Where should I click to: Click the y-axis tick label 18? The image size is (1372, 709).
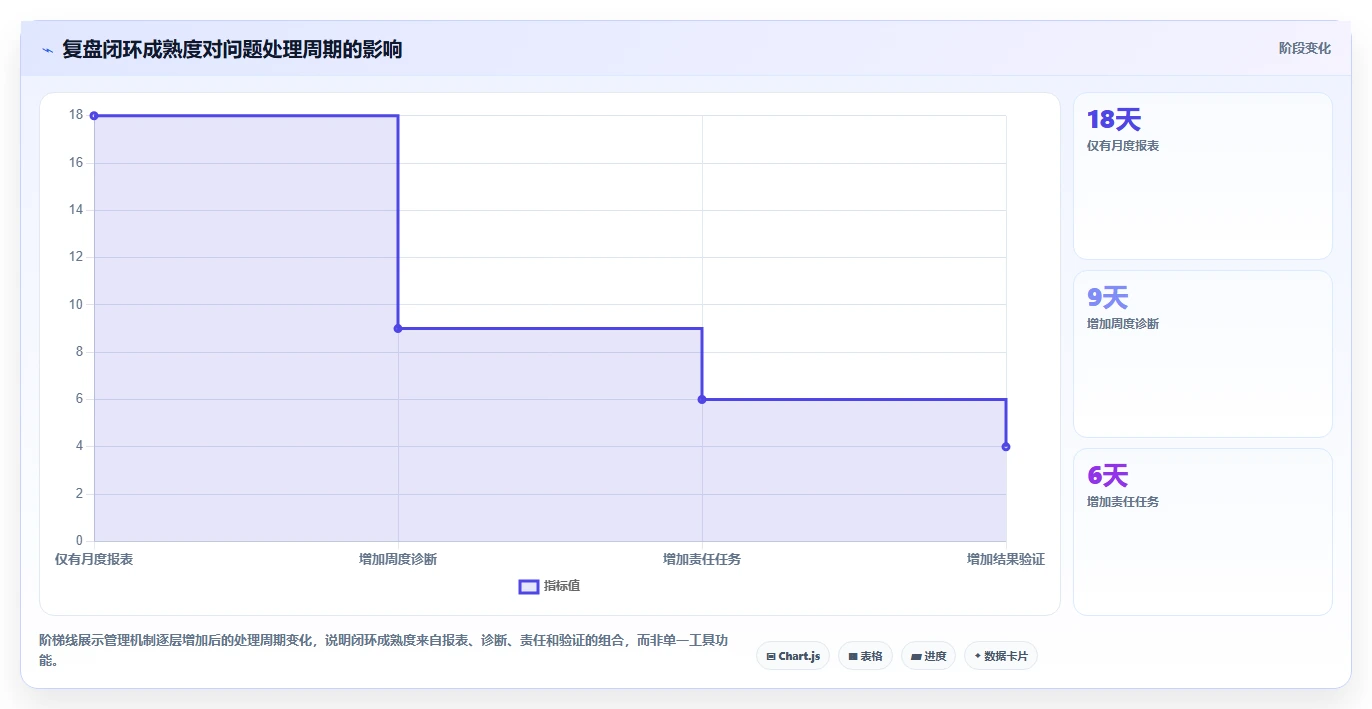[76, 115]
